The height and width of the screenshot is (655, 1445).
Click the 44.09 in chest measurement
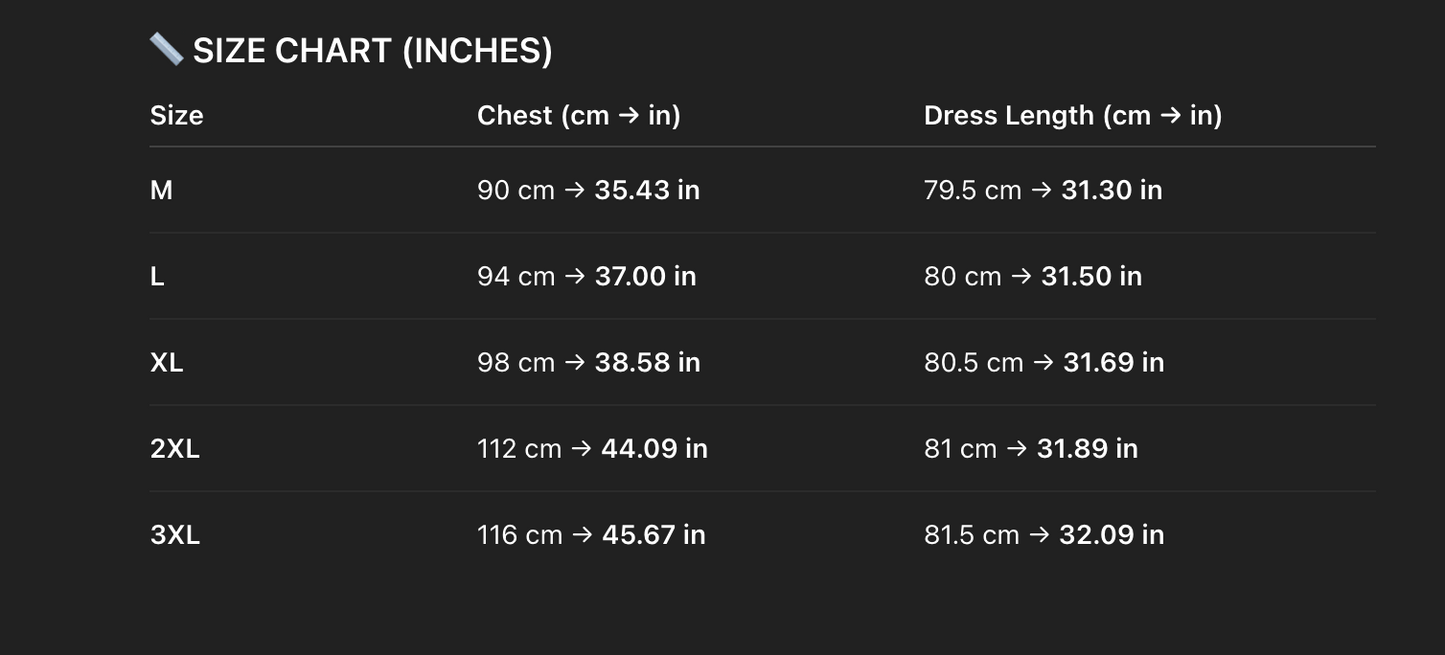click(654, 449)
